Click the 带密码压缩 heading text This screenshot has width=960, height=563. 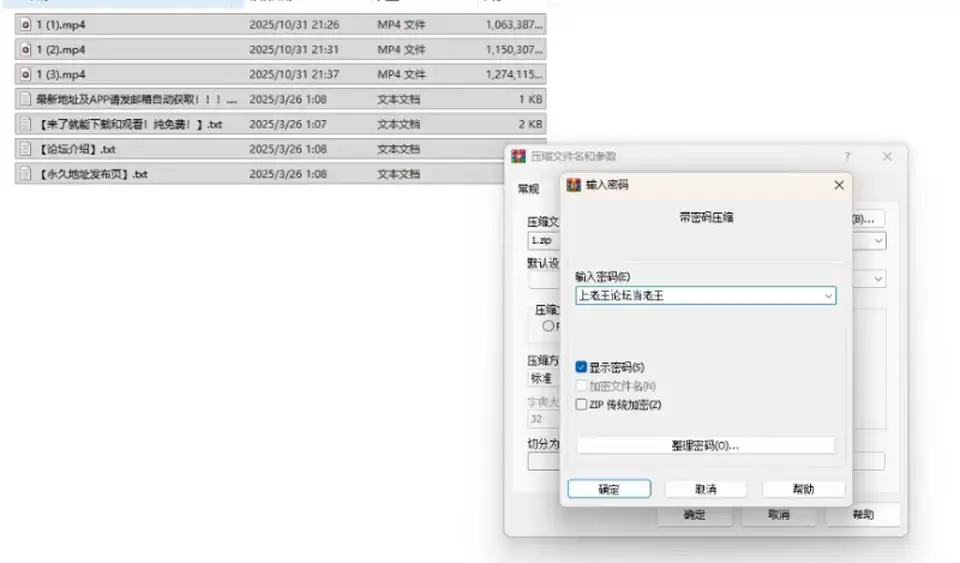point(706,217)
